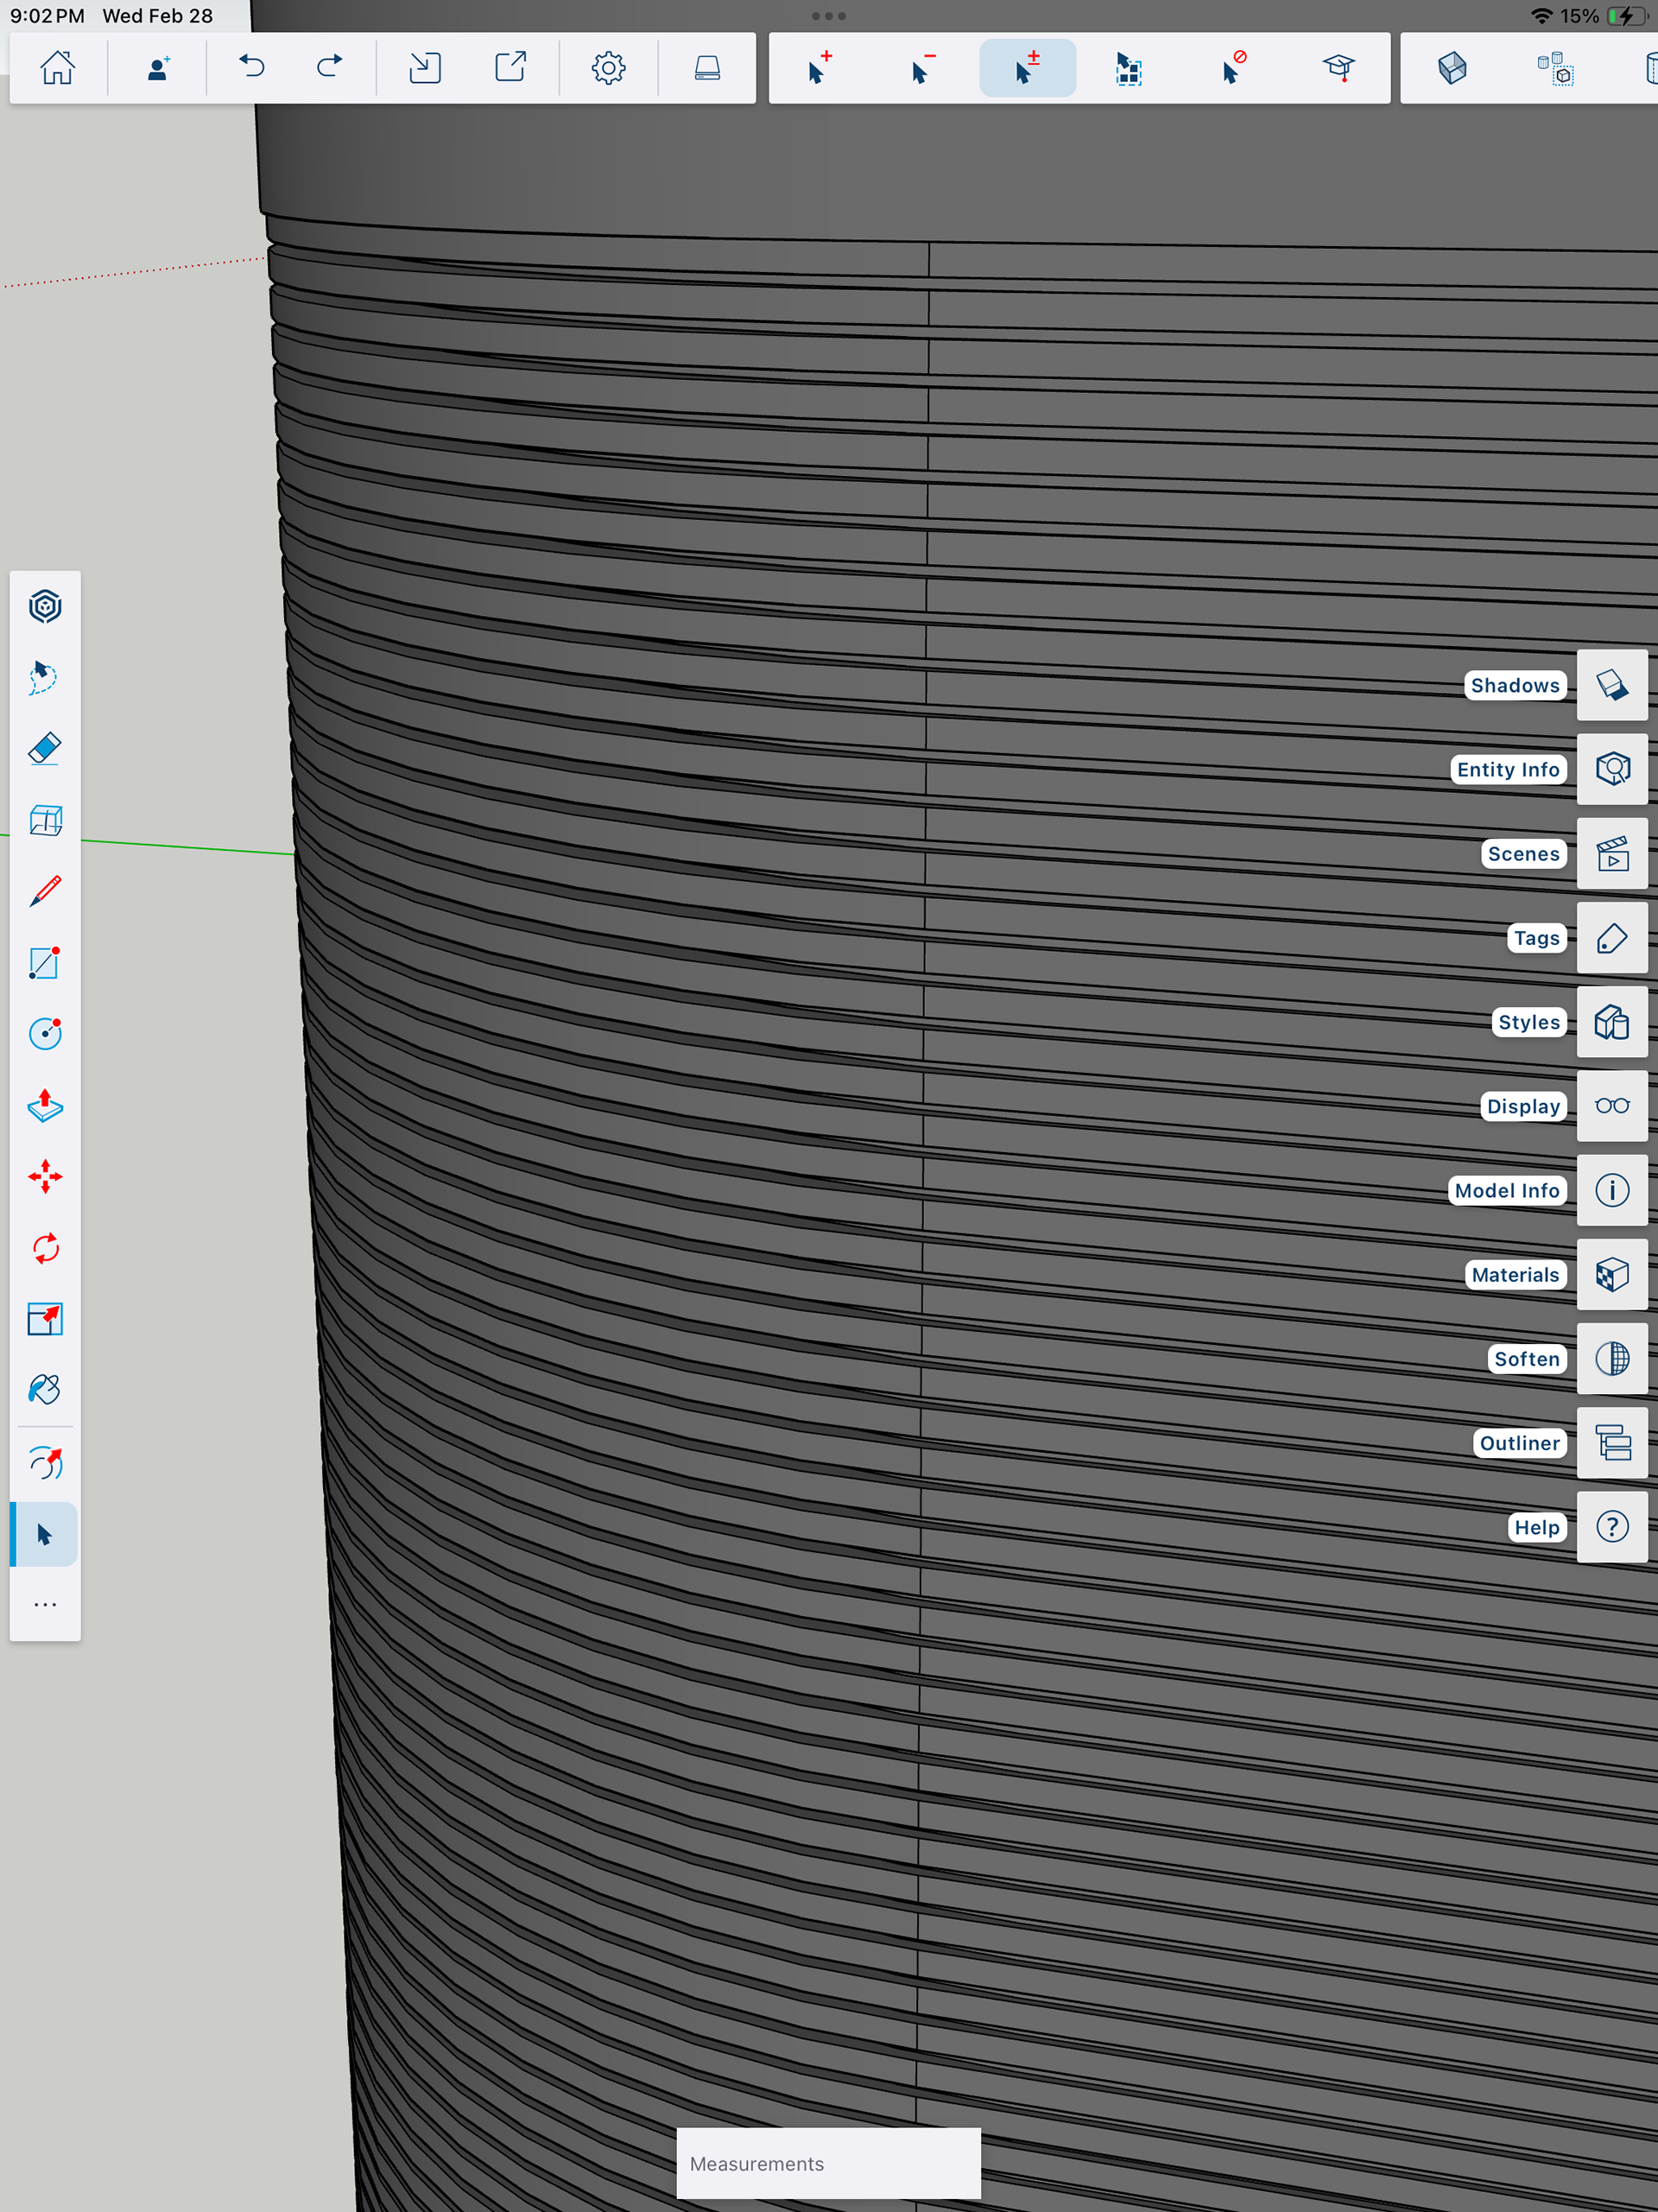Image resolution: width=1658 pixels, height=2212 pixels.
Task: Open the Tags panel
Action: [1612, 938]
